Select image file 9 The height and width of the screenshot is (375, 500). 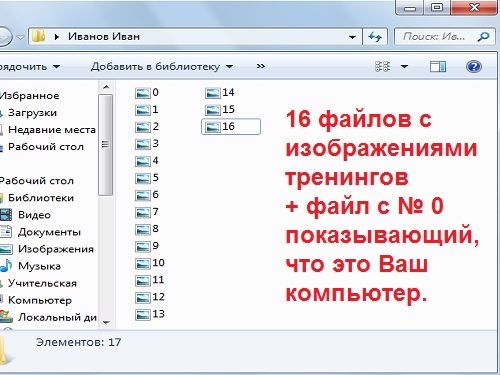pyautogui.click(x=147, y=246)
